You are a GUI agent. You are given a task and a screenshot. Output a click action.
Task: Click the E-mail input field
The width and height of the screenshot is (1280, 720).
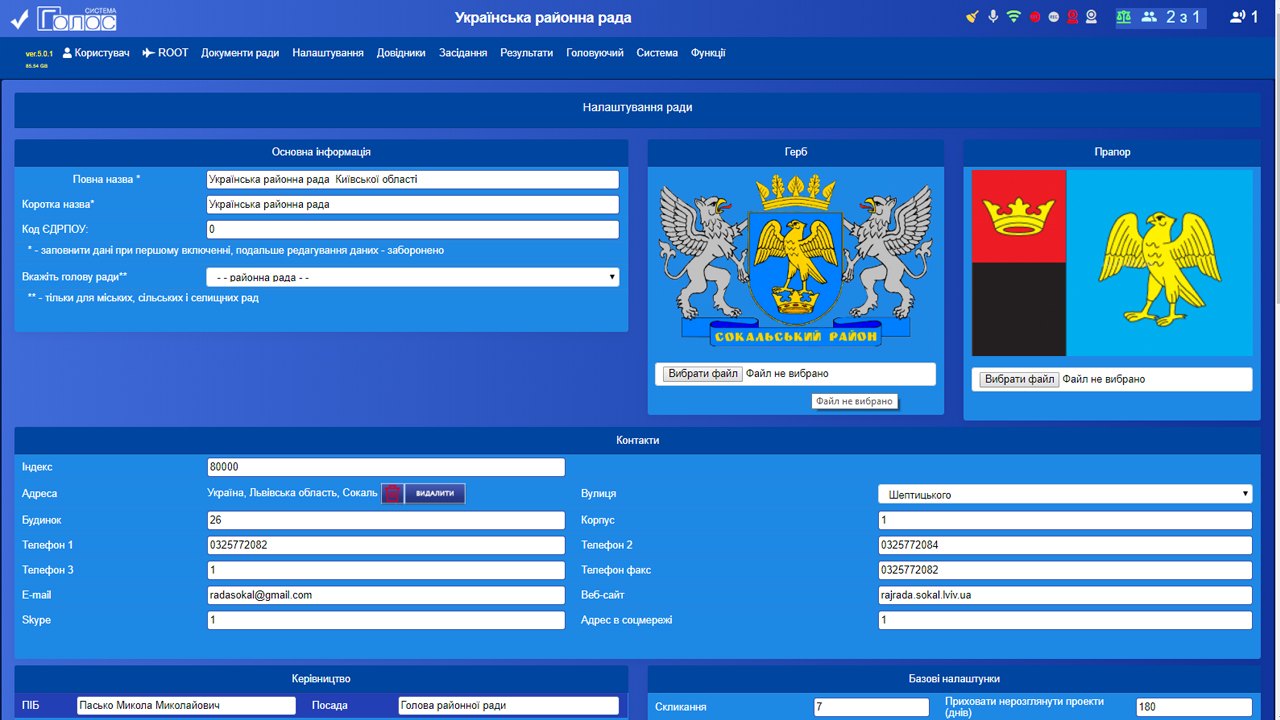(385, 595)
